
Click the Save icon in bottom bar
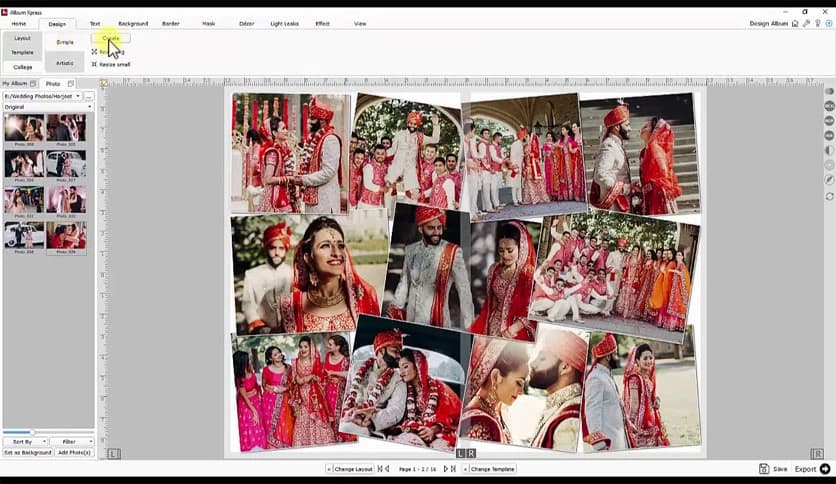coord(764,469)
